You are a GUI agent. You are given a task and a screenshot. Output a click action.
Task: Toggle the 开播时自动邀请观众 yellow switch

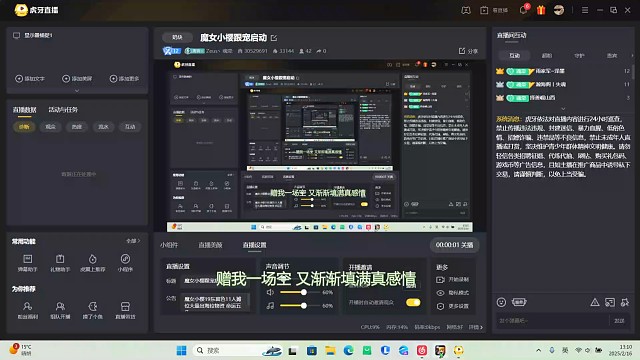pos(413,302)
